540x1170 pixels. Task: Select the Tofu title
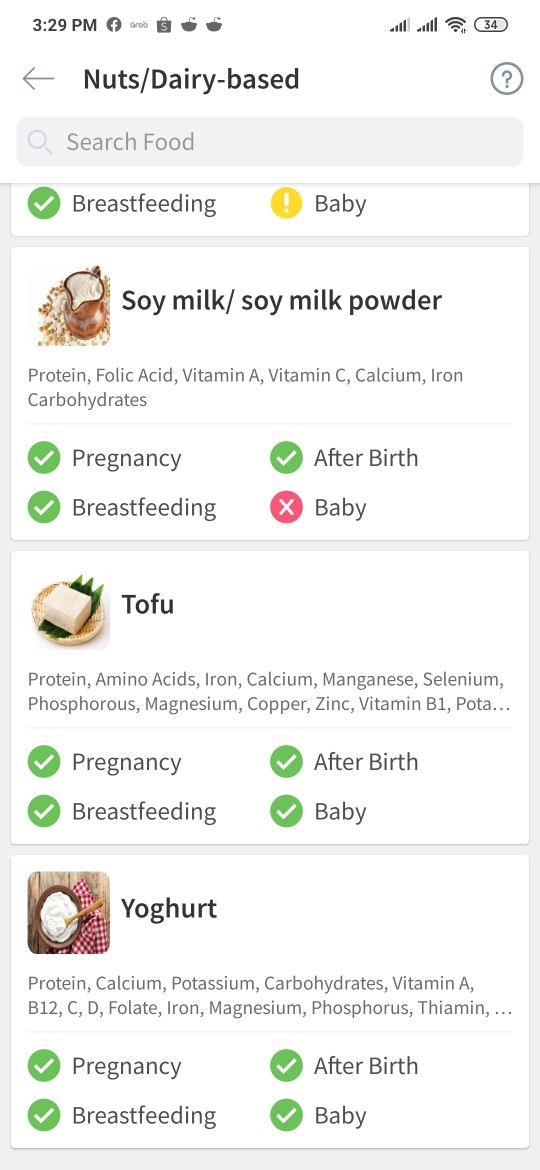148,604
